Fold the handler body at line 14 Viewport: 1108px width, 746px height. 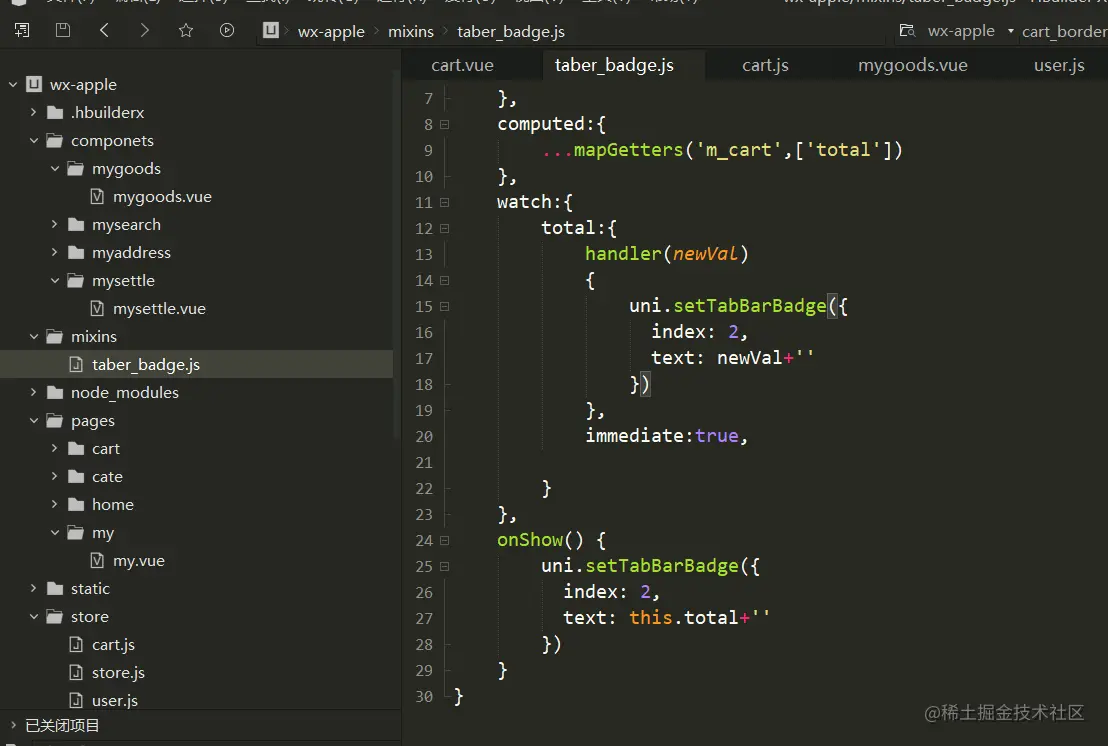click(444, 280)
